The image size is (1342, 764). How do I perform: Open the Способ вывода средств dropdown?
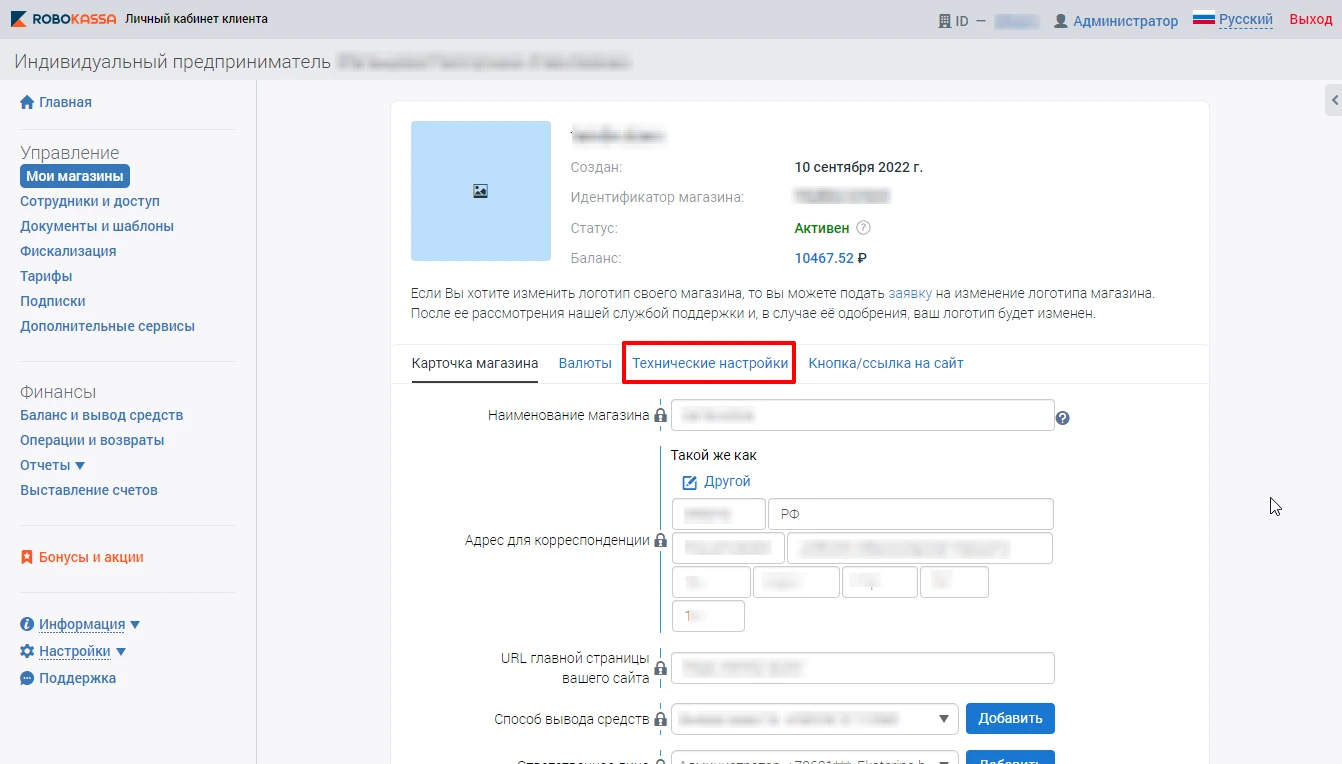pyautogui.click(x=815, y=718)
